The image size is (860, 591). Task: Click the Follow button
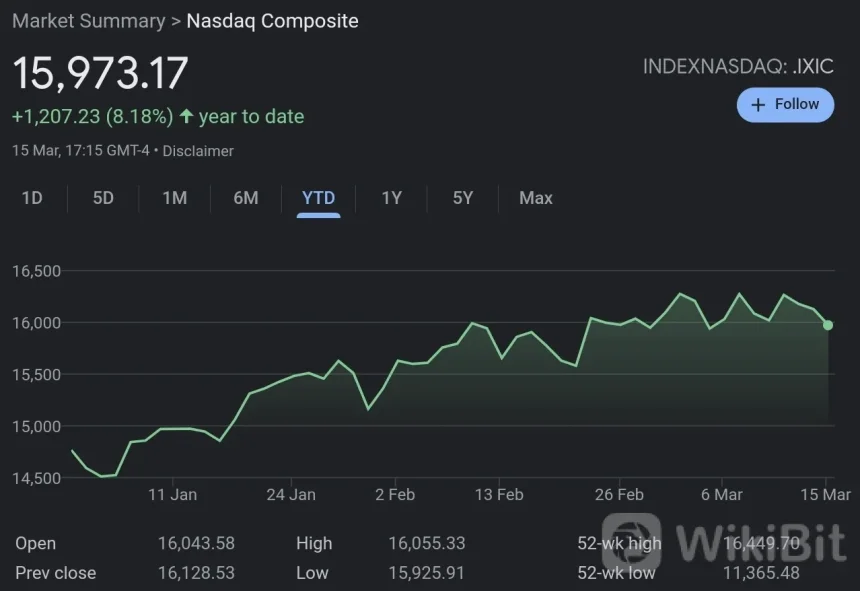[785, 105]
